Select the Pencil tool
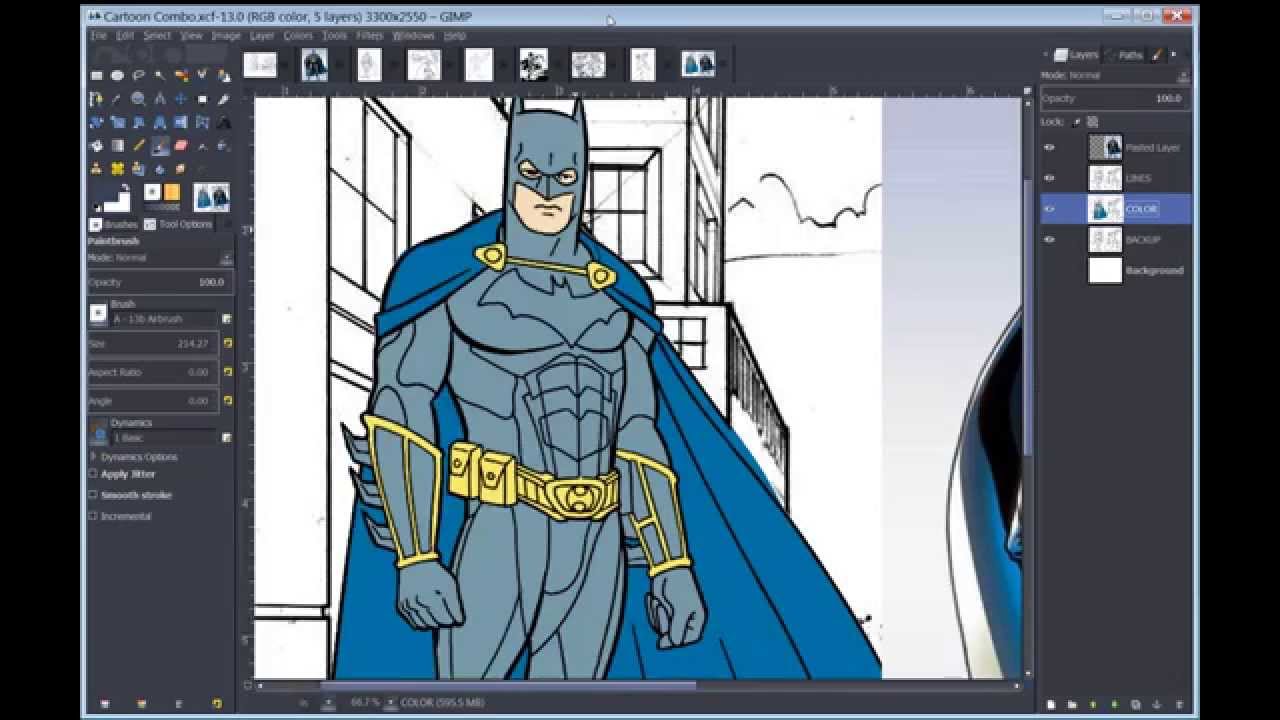The height and width of the screenshot is (720, 1280). 138,145
